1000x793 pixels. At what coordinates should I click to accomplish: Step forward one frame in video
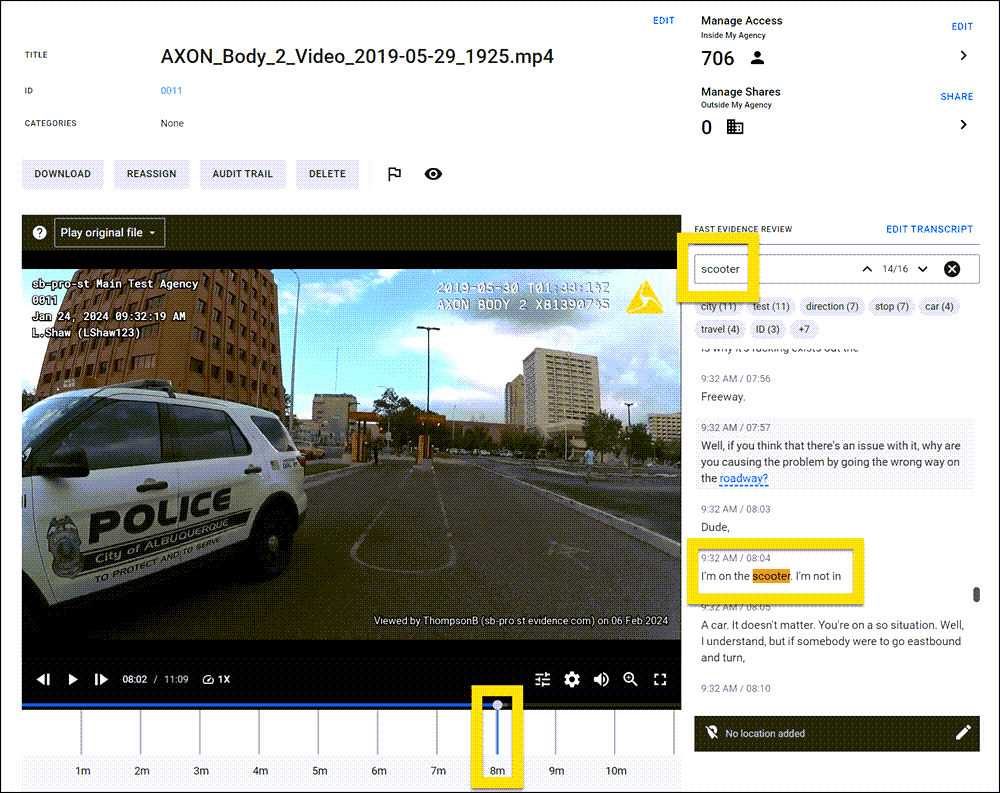click(101, 679)
